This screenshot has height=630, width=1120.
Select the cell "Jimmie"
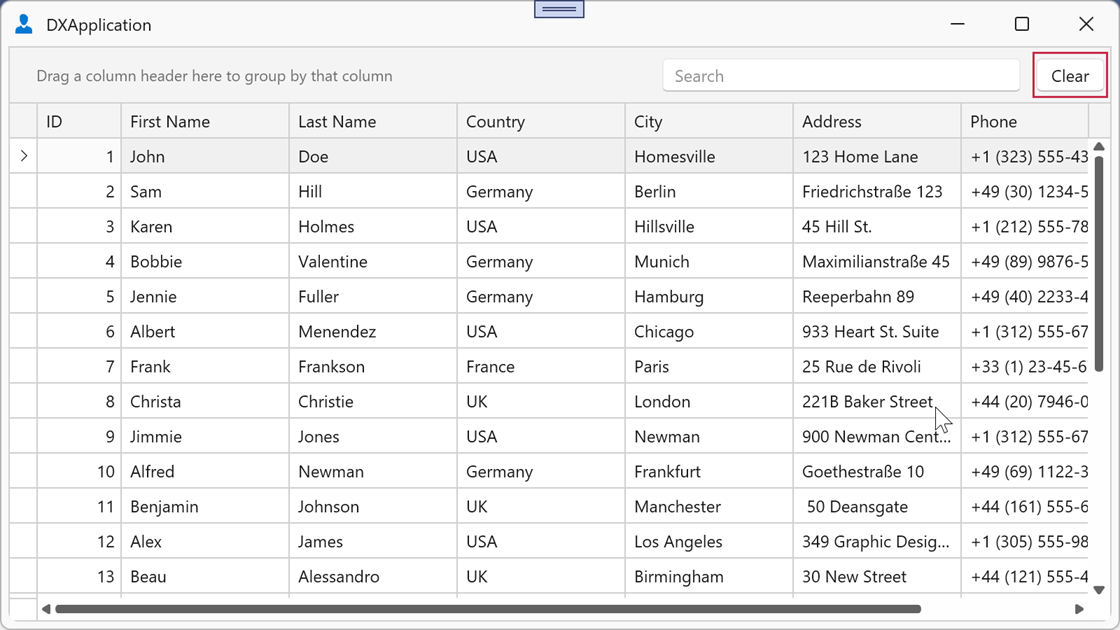[205, 436]
